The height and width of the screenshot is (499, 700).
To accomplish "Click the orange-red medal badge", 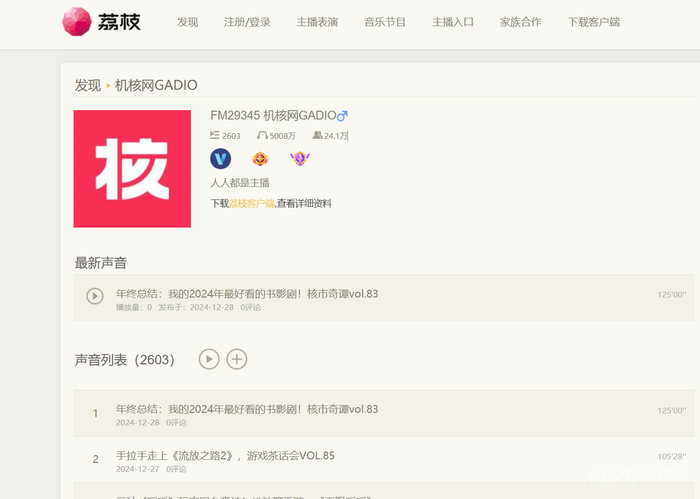I will tap(260, 158).
